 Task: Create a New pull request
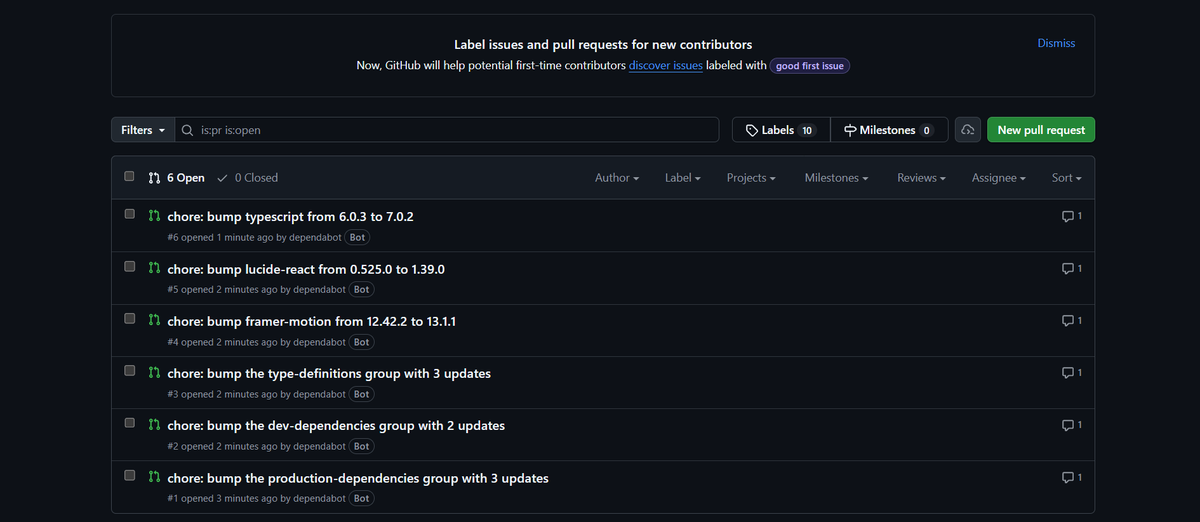pos(1041,130)
